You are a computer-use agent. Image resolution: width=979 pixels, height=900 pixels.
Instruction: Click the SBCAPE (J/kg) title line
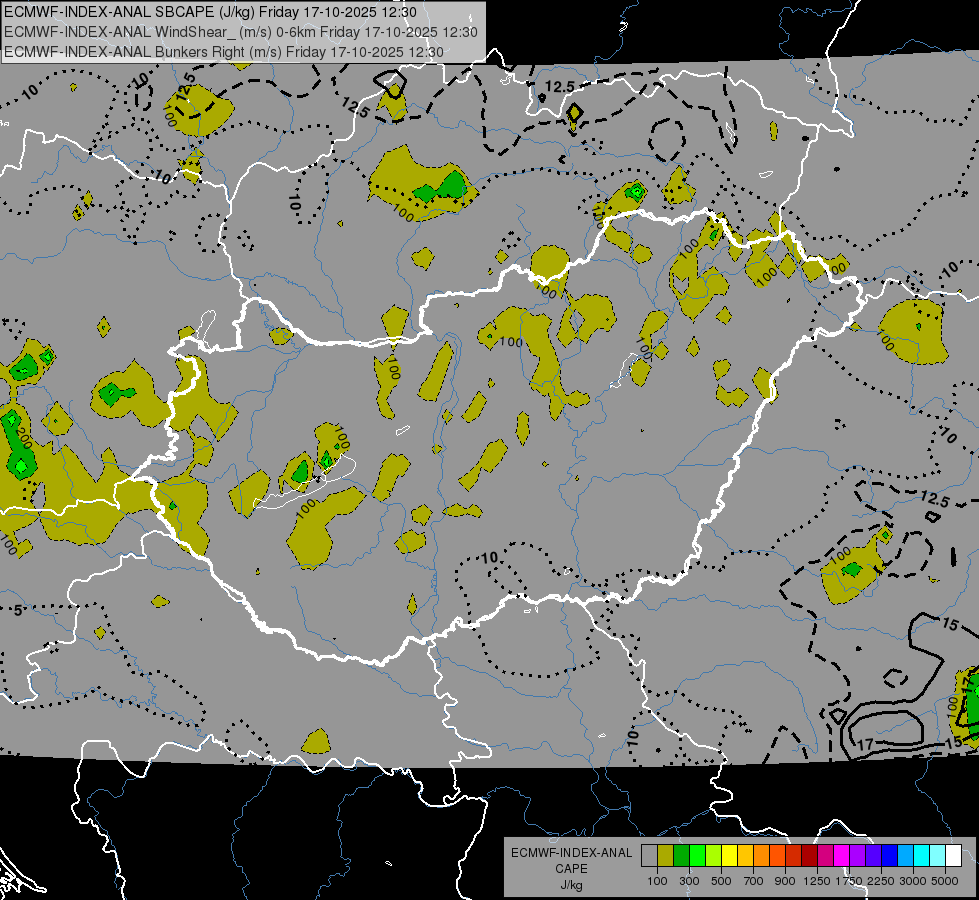[x=210, y=12]
